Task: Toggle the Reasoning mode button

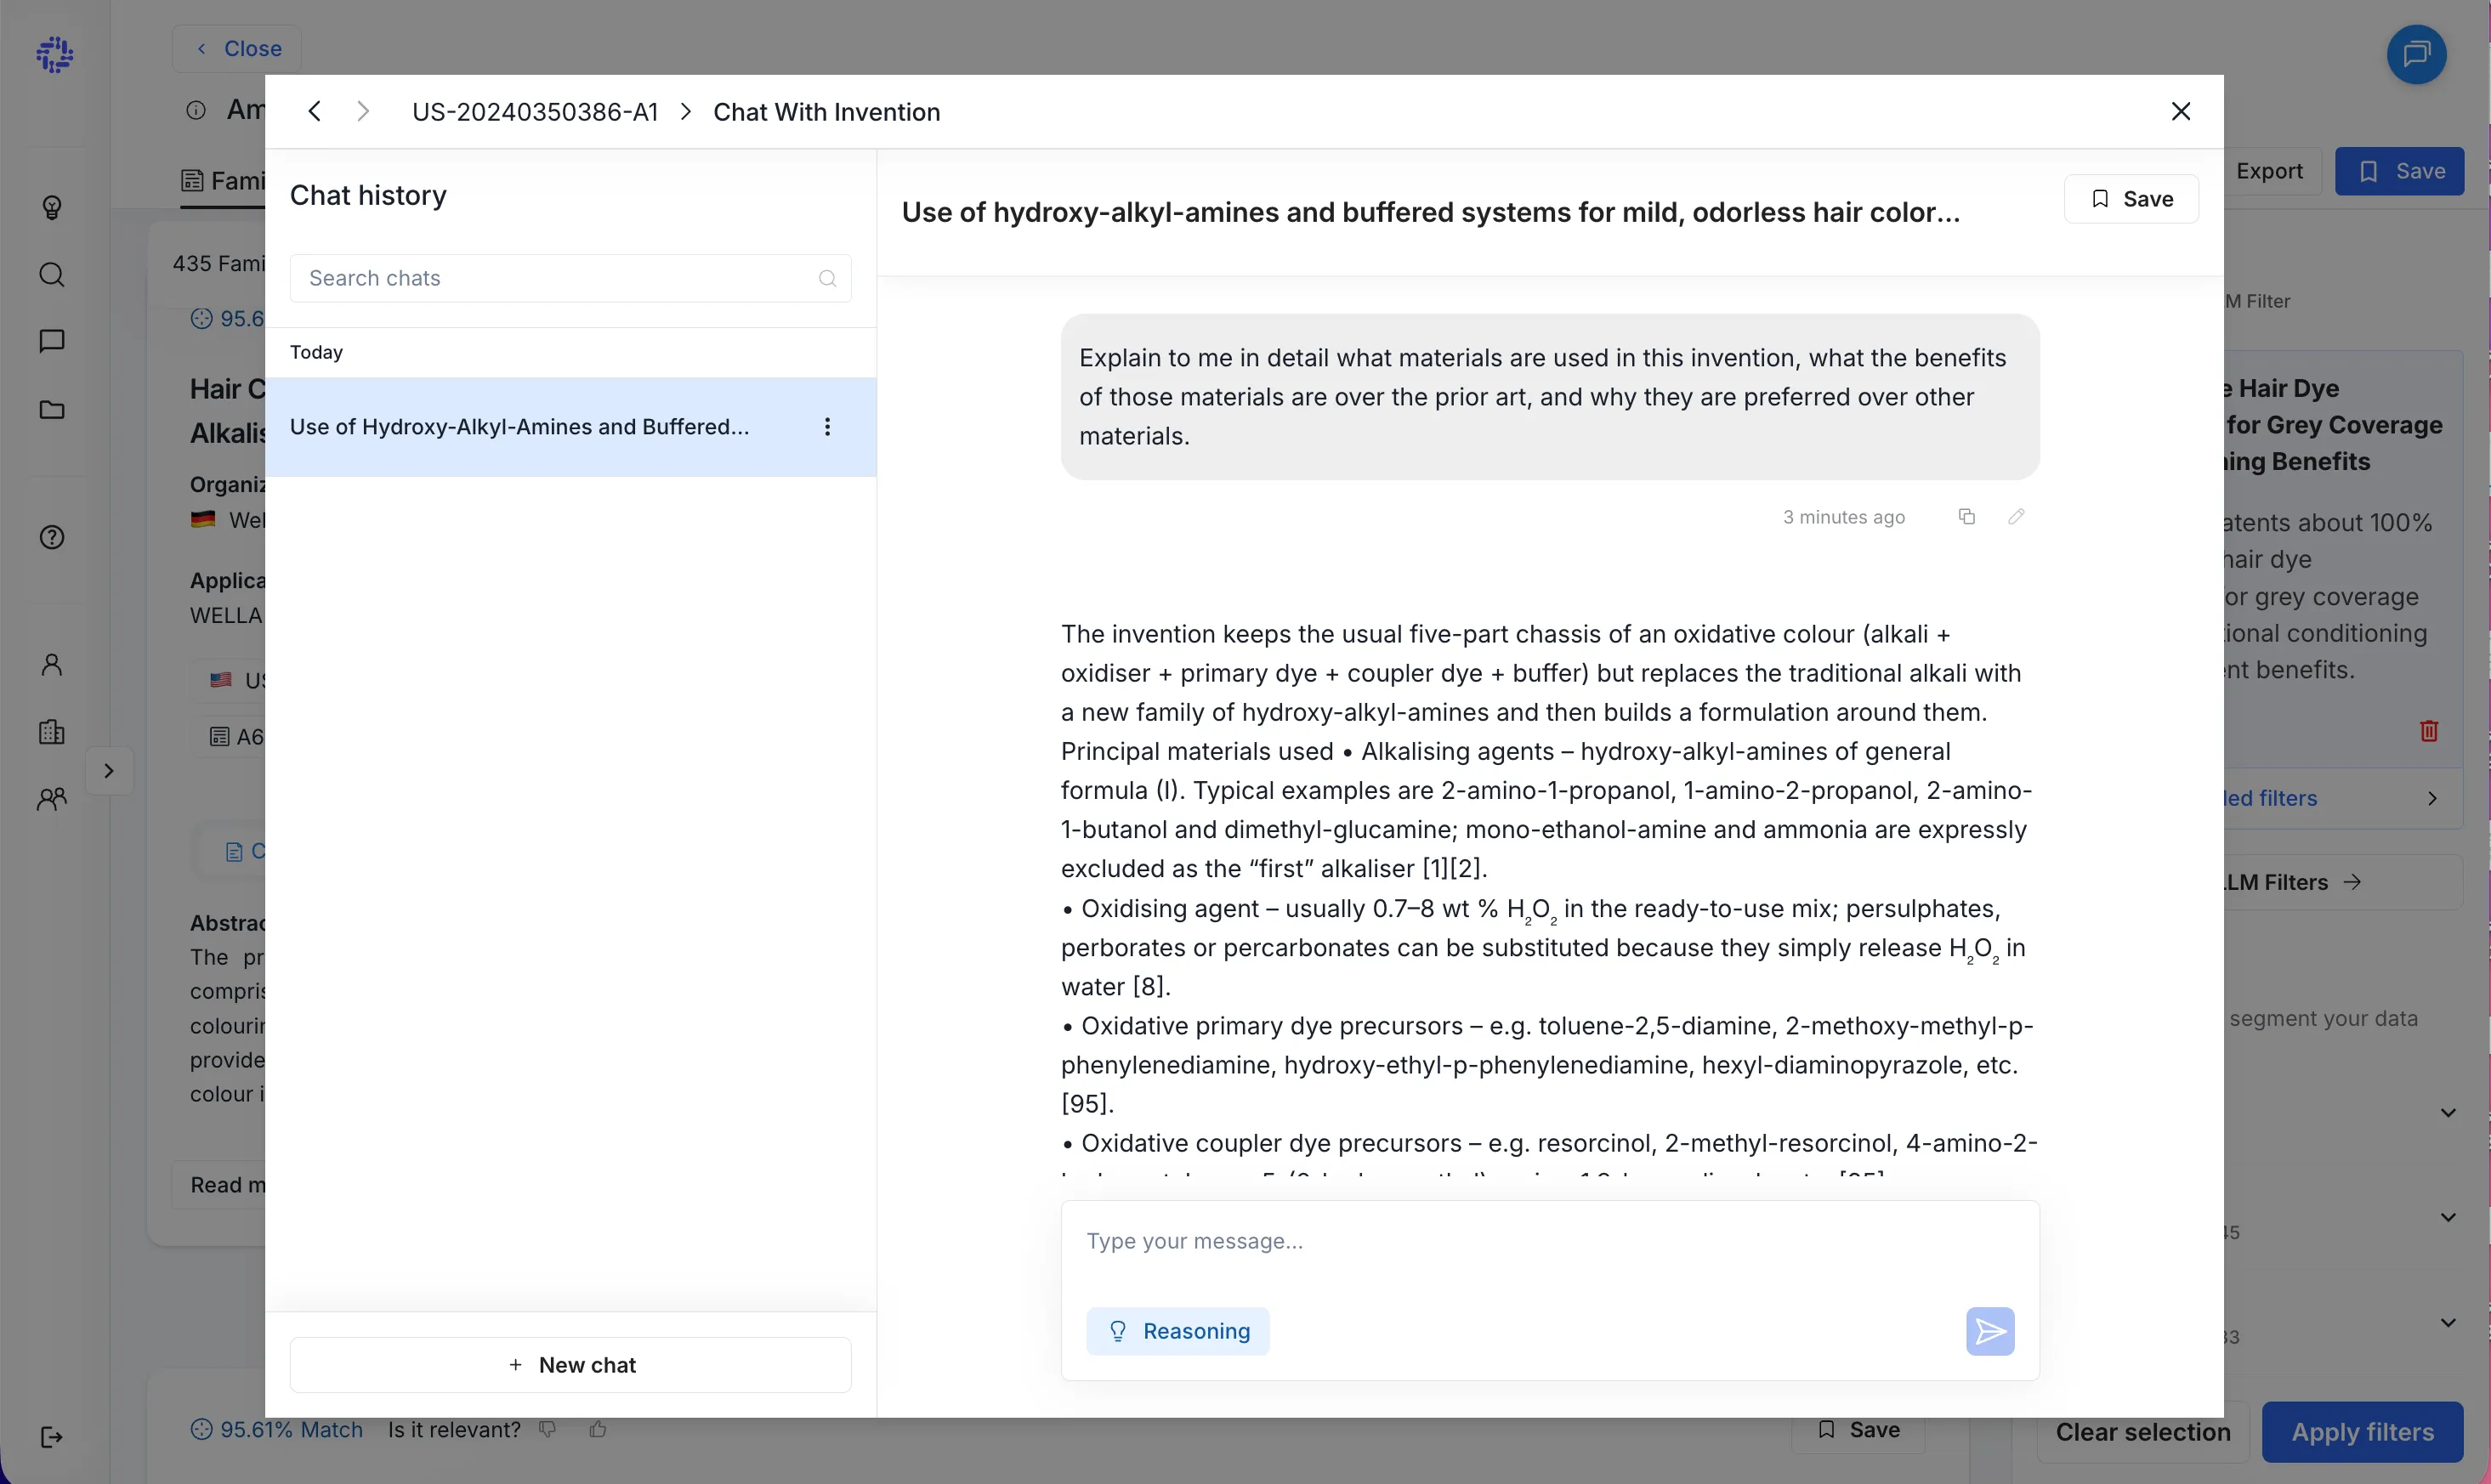Action: tap(1178, 1331)
